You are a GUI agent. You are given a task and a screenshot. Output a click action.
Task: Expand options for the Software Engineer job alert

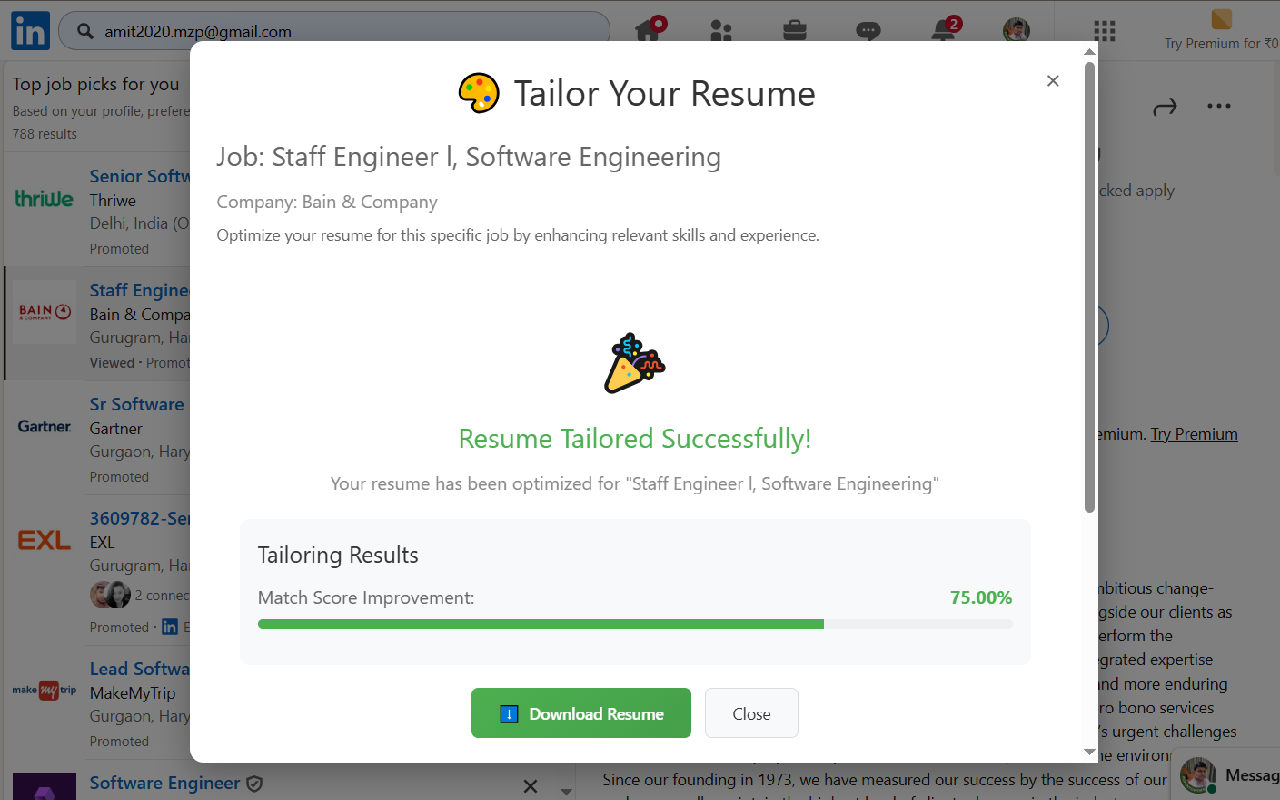(566, 790)
